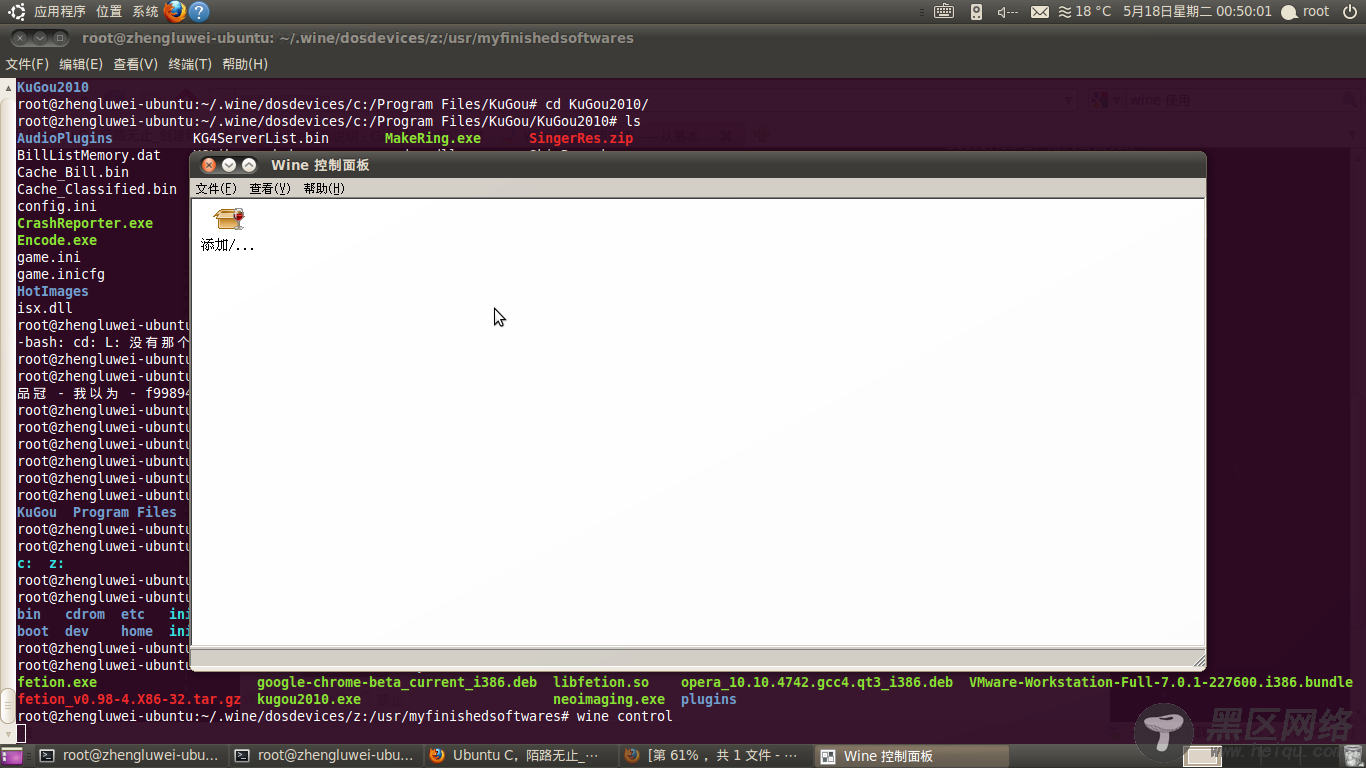The height and width of the screenshot is (768, 1366).
Task: Open the 位置 Places menu
Action: coord(109,12)
